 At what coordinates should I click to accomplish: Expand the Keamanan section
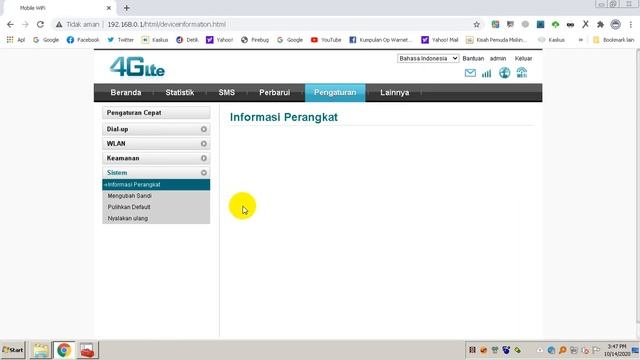156,158
